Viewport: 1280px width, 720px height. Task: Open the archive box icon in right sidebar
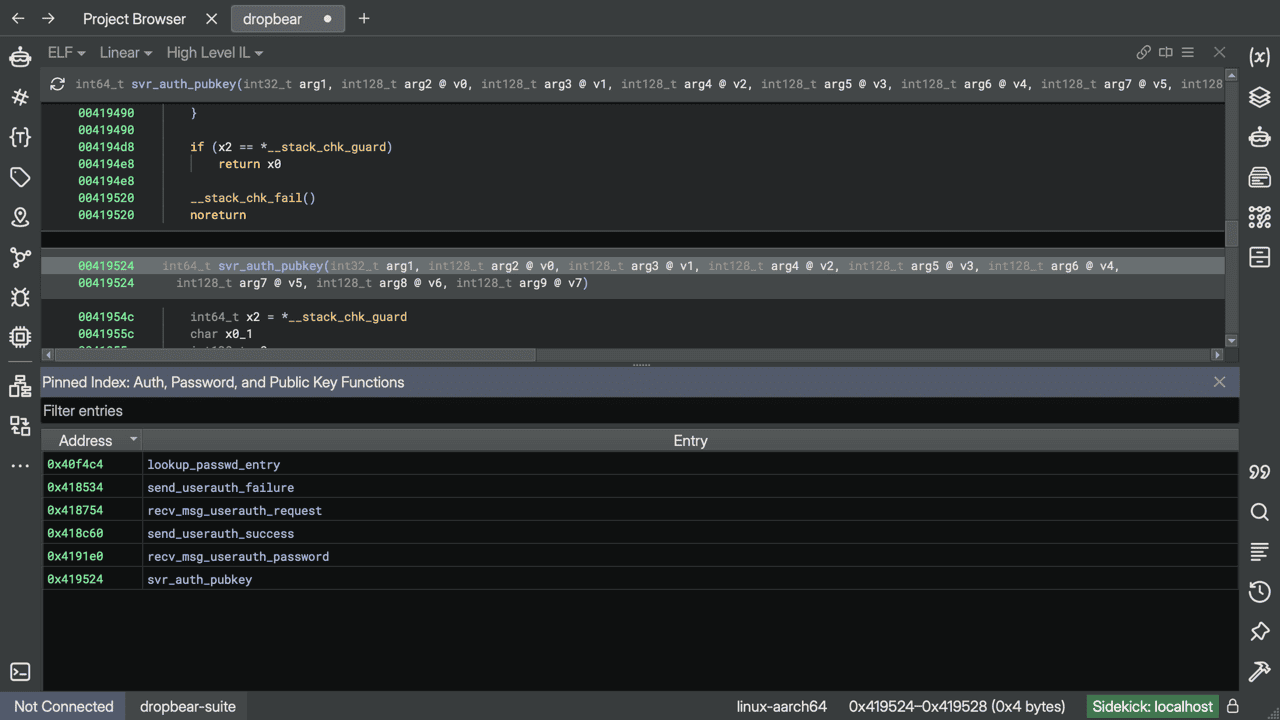(1260, 257)
